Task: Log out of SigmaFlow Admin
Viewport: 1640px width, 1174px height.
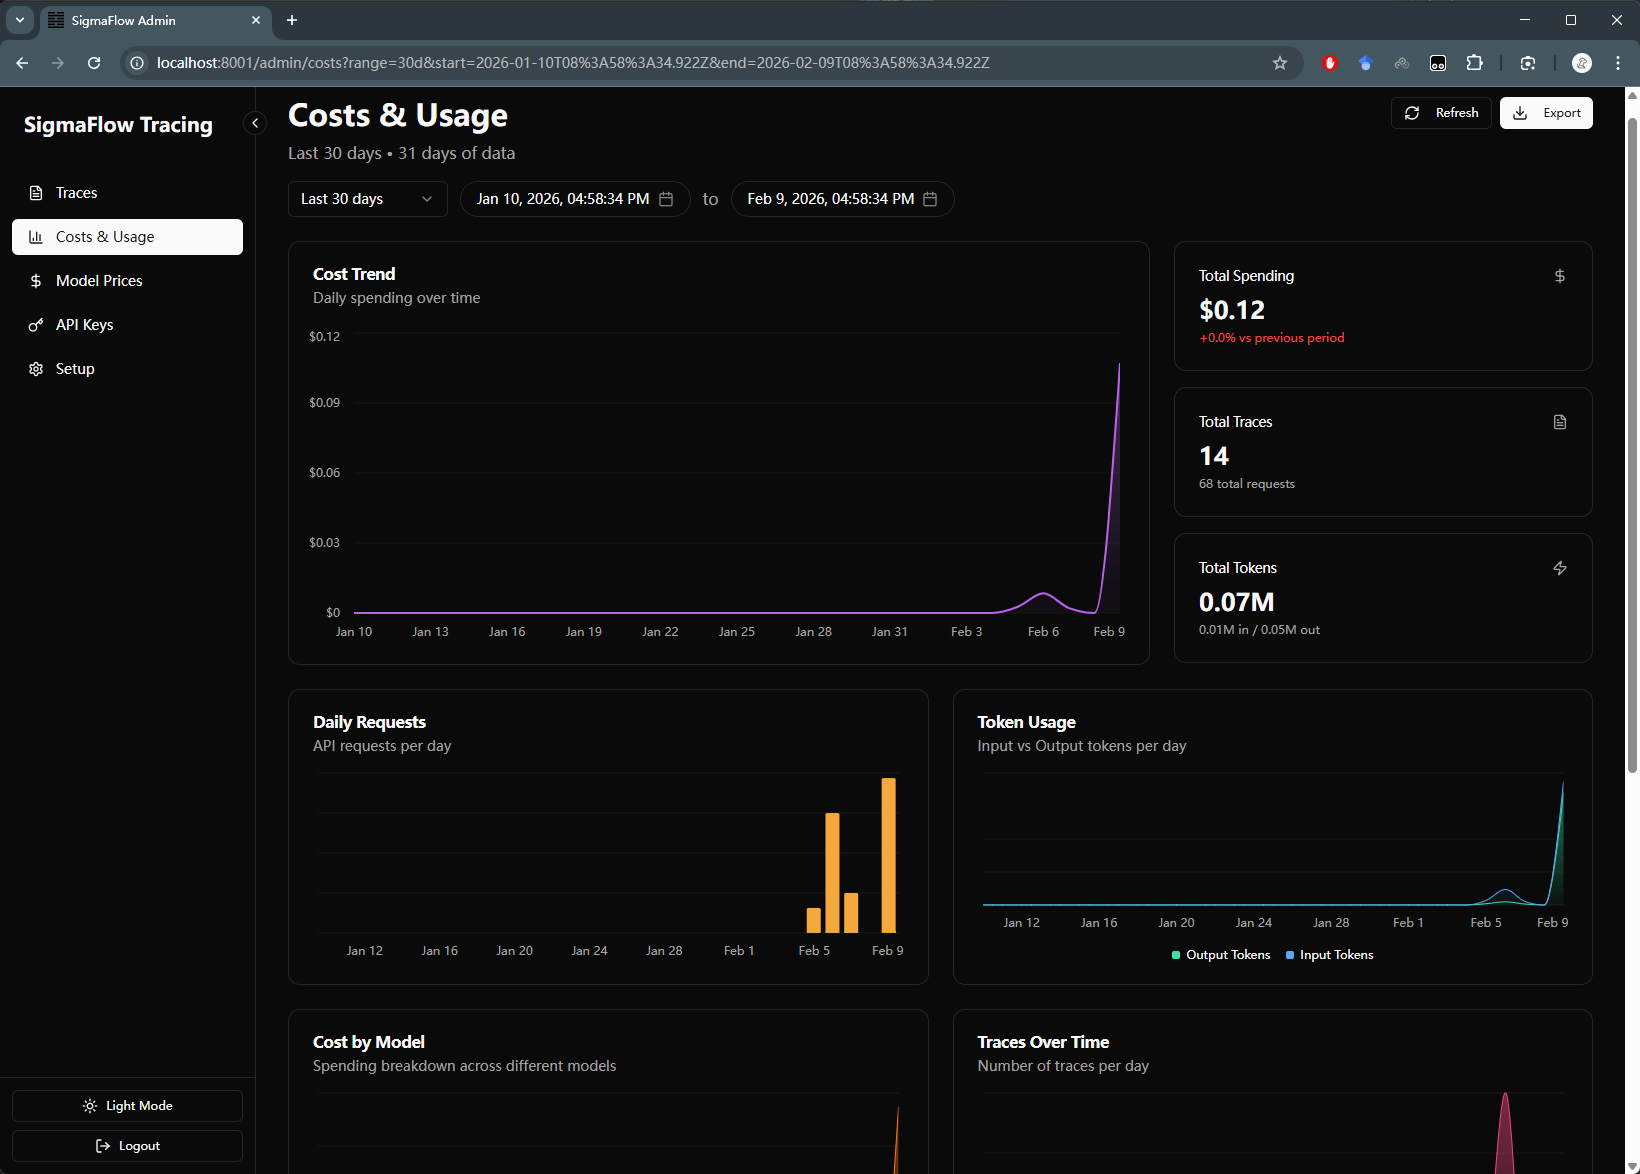Action: 127,1146
